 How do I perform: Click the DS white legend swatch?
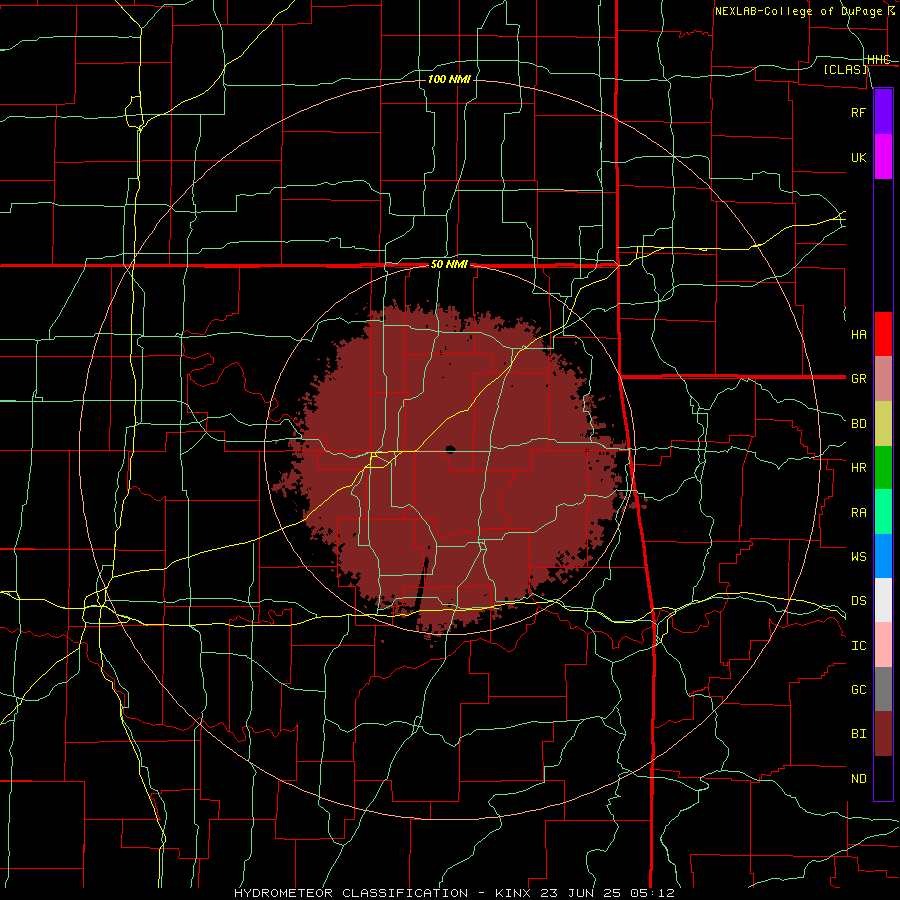(883, 600)
